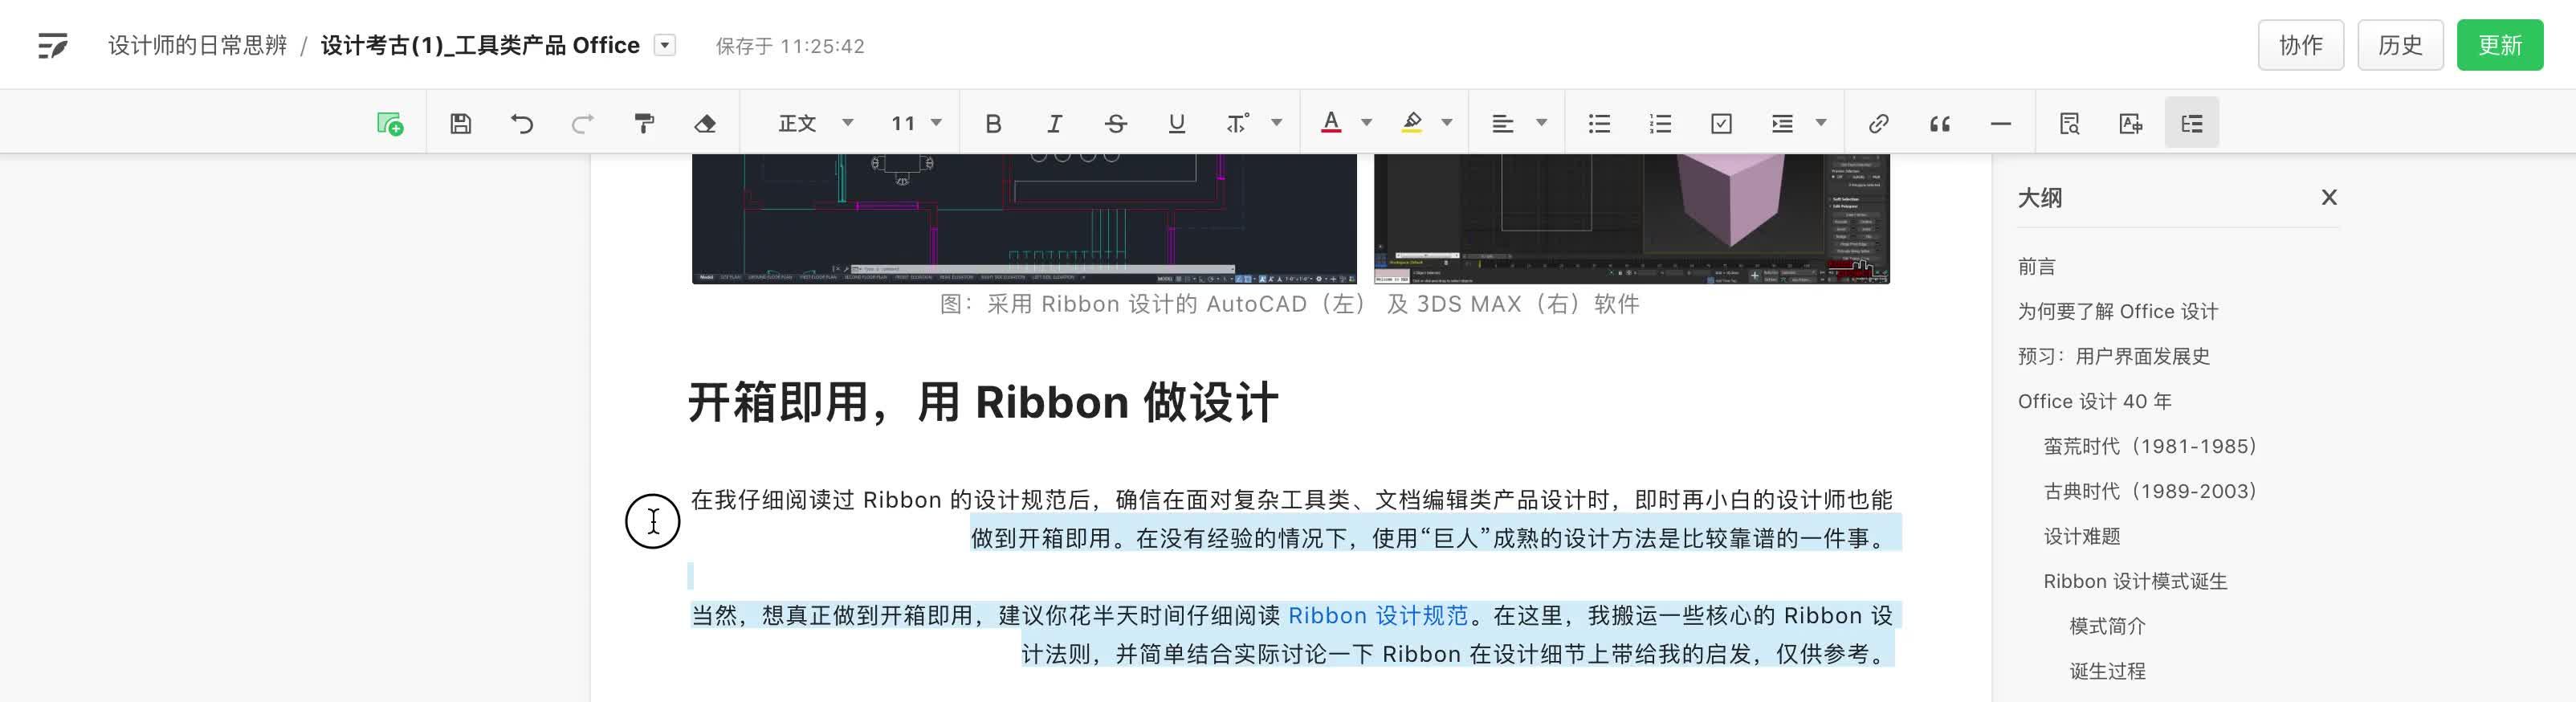Image resolution: width=2576 pixels, height=702 pixels.
Task: Apply the red font color
Action: tap(1331, 123)
